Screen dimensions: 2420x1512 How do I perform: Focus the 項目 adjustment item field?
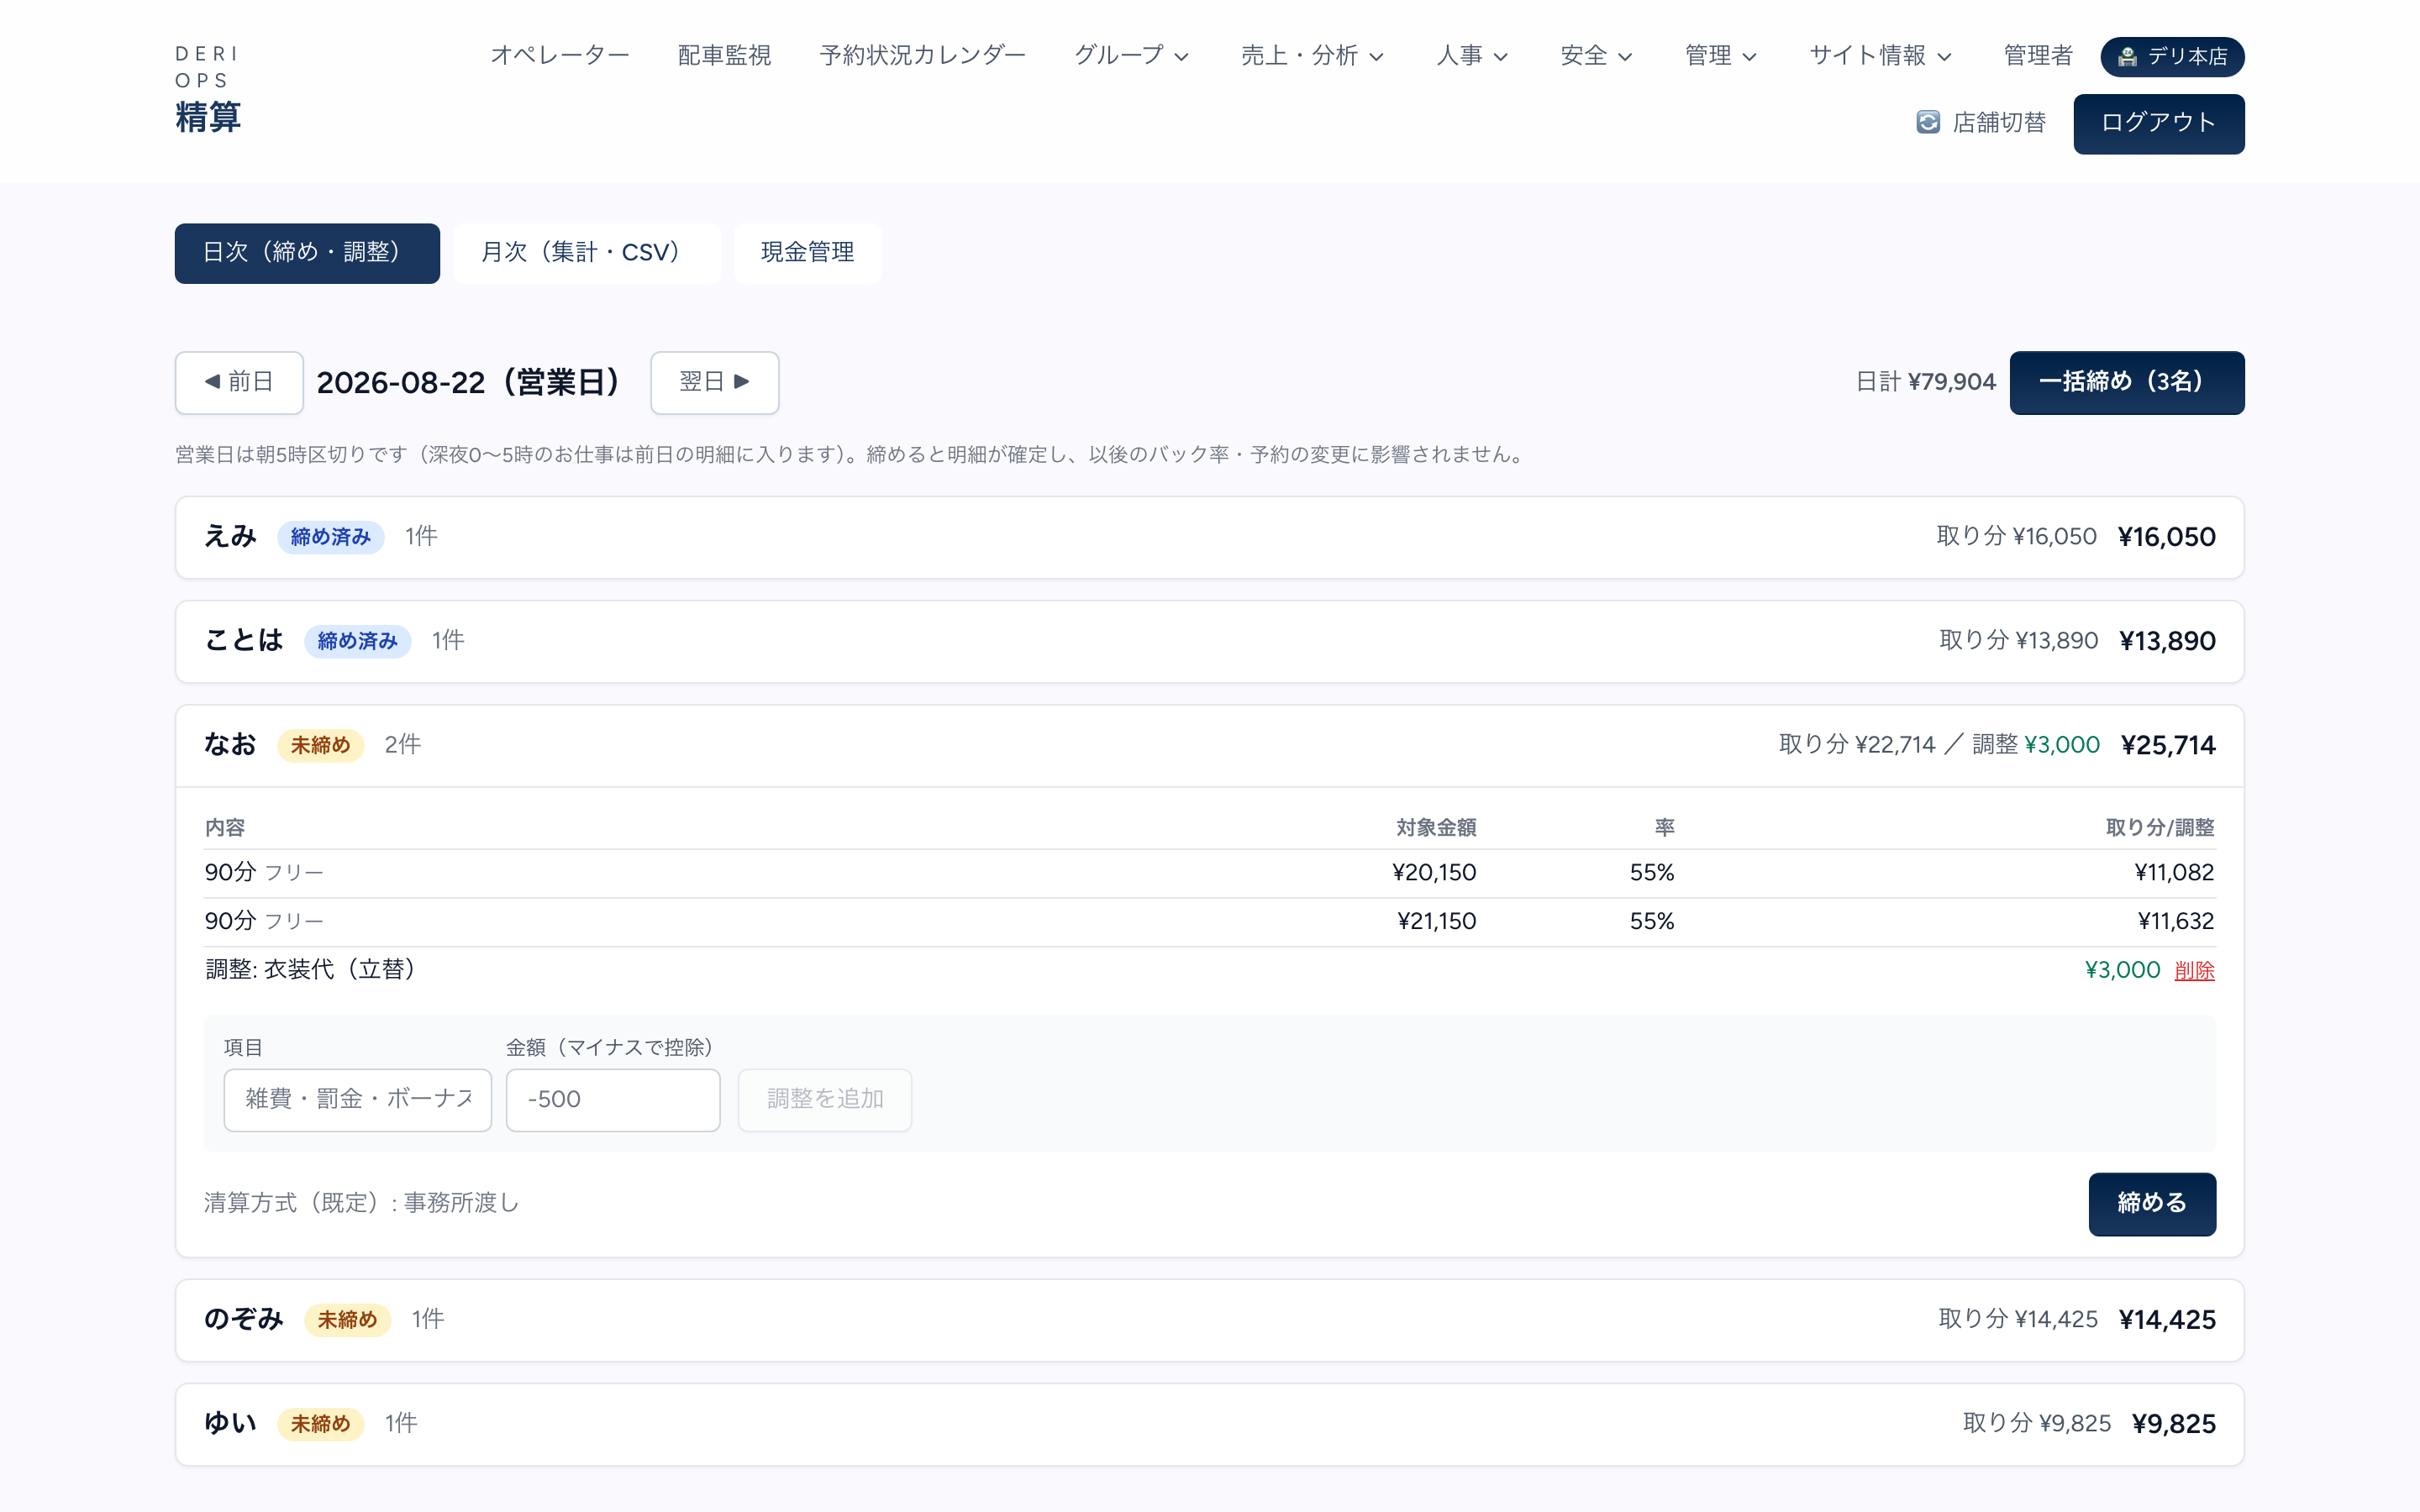(357, 1100)
